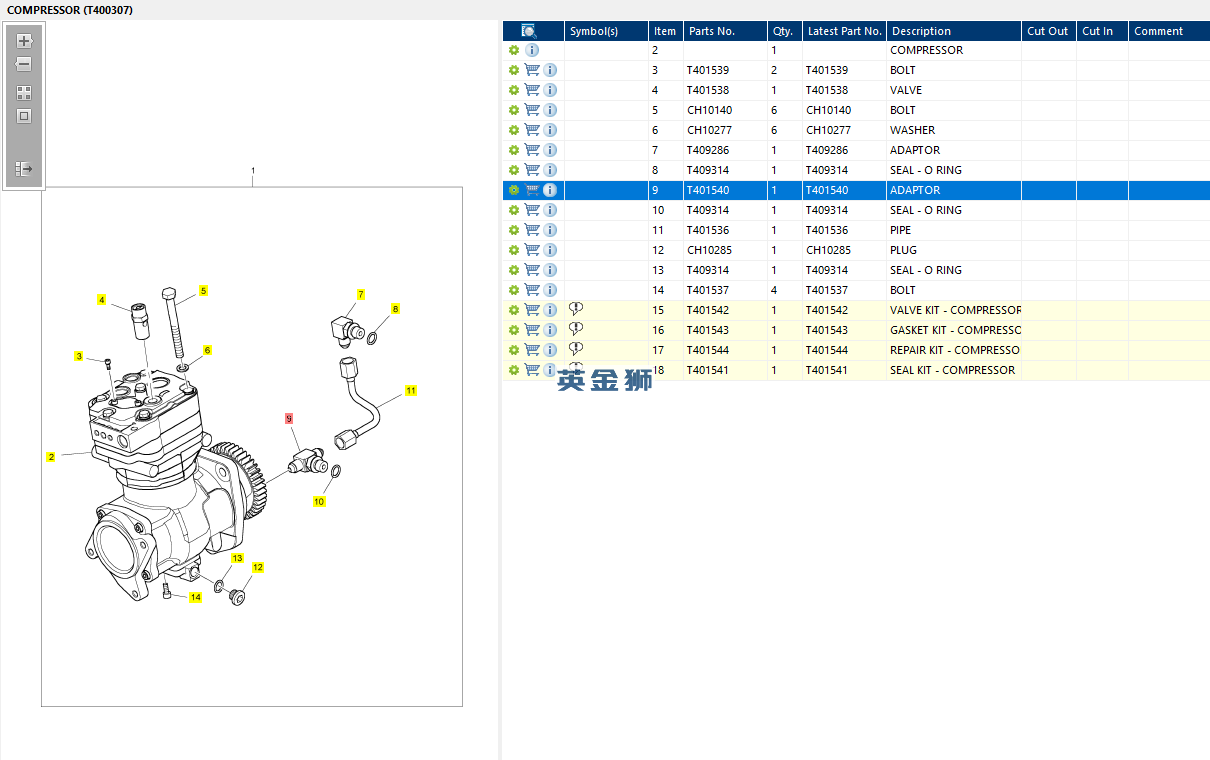1210x760 pixels.
Task: Click GASKET KIT - COMPRESSO description
Action: tap(955, 330)
